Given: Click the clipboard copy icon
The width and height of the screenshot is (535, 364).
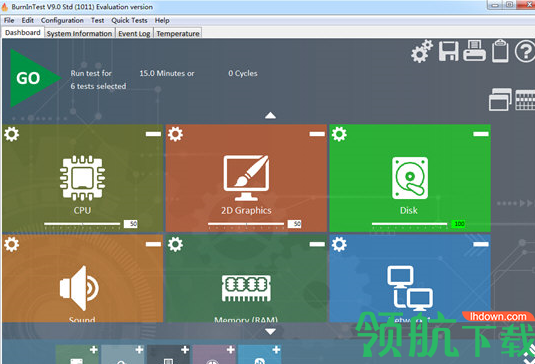Looking at the screenshot, I should (x=500, y=51).
